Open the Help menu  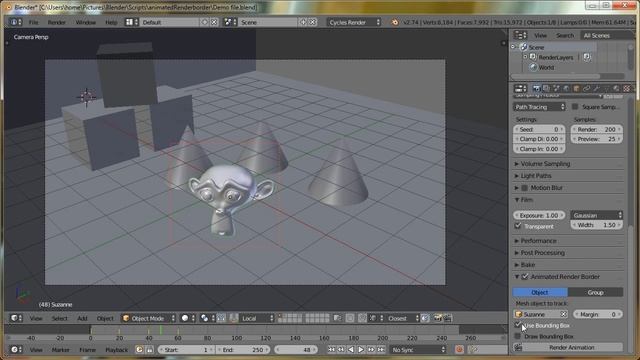coord(111,22)
